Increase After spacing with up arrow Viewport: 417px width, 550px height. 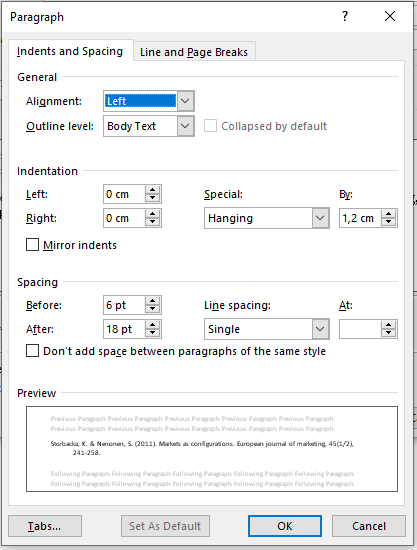tap(153, 325)
